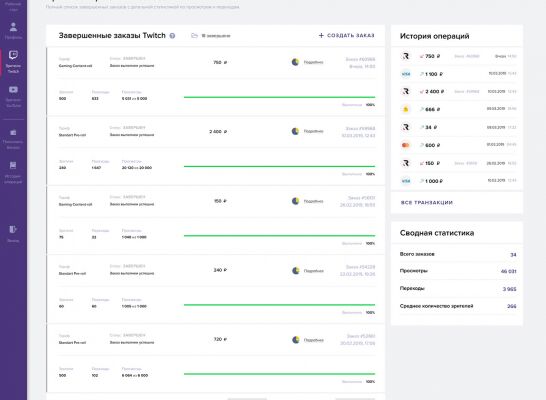Viewport: 546px width, 400px height.
Task: Click R logo icon in 150 ₽ operation row
Action: coord(406,163)
